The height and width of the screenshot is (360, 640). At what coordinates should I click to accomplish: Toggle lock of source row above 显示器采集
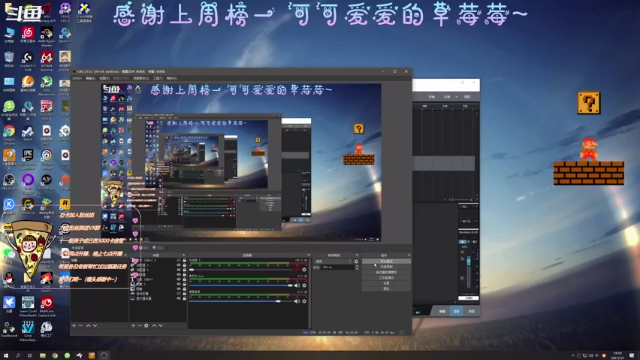[184, 294]
